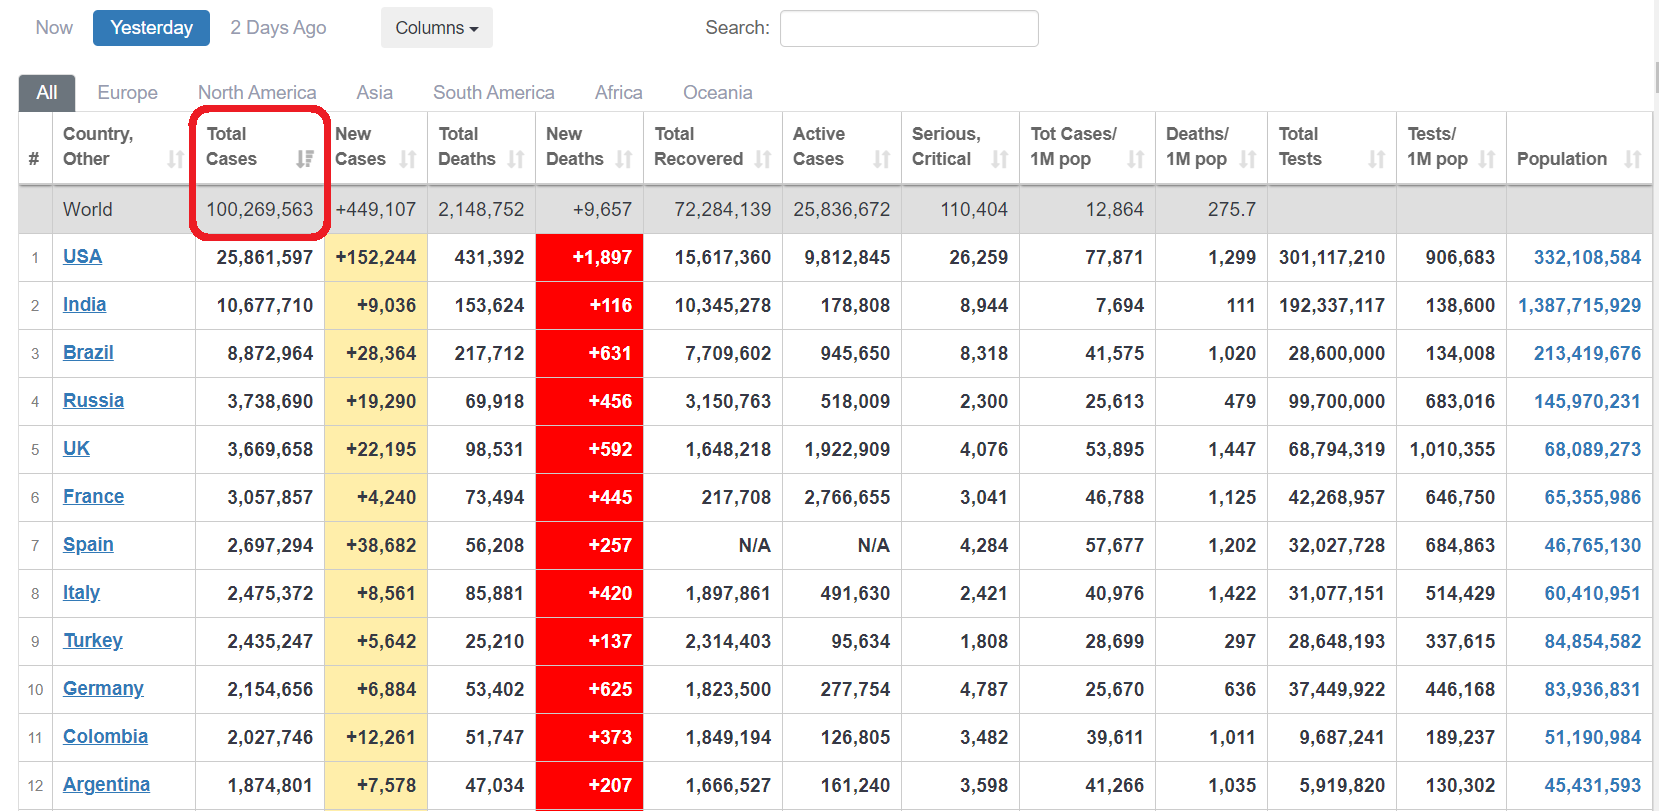Sort by Deaths/1M pop sort icon
This screenshot has height=811, width=1659.
coord(1248,159)
